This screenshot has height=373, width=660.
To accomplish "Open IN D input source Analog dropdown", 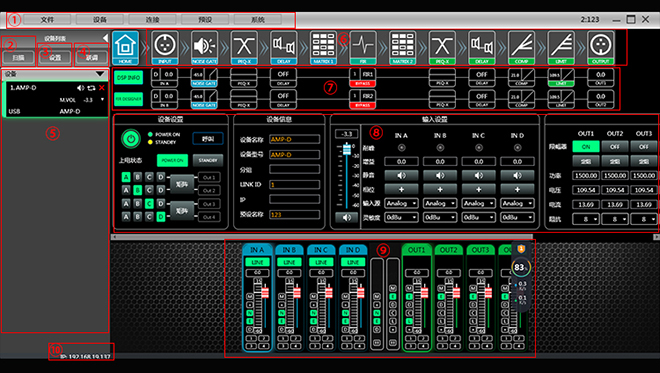I will (517, 203).
